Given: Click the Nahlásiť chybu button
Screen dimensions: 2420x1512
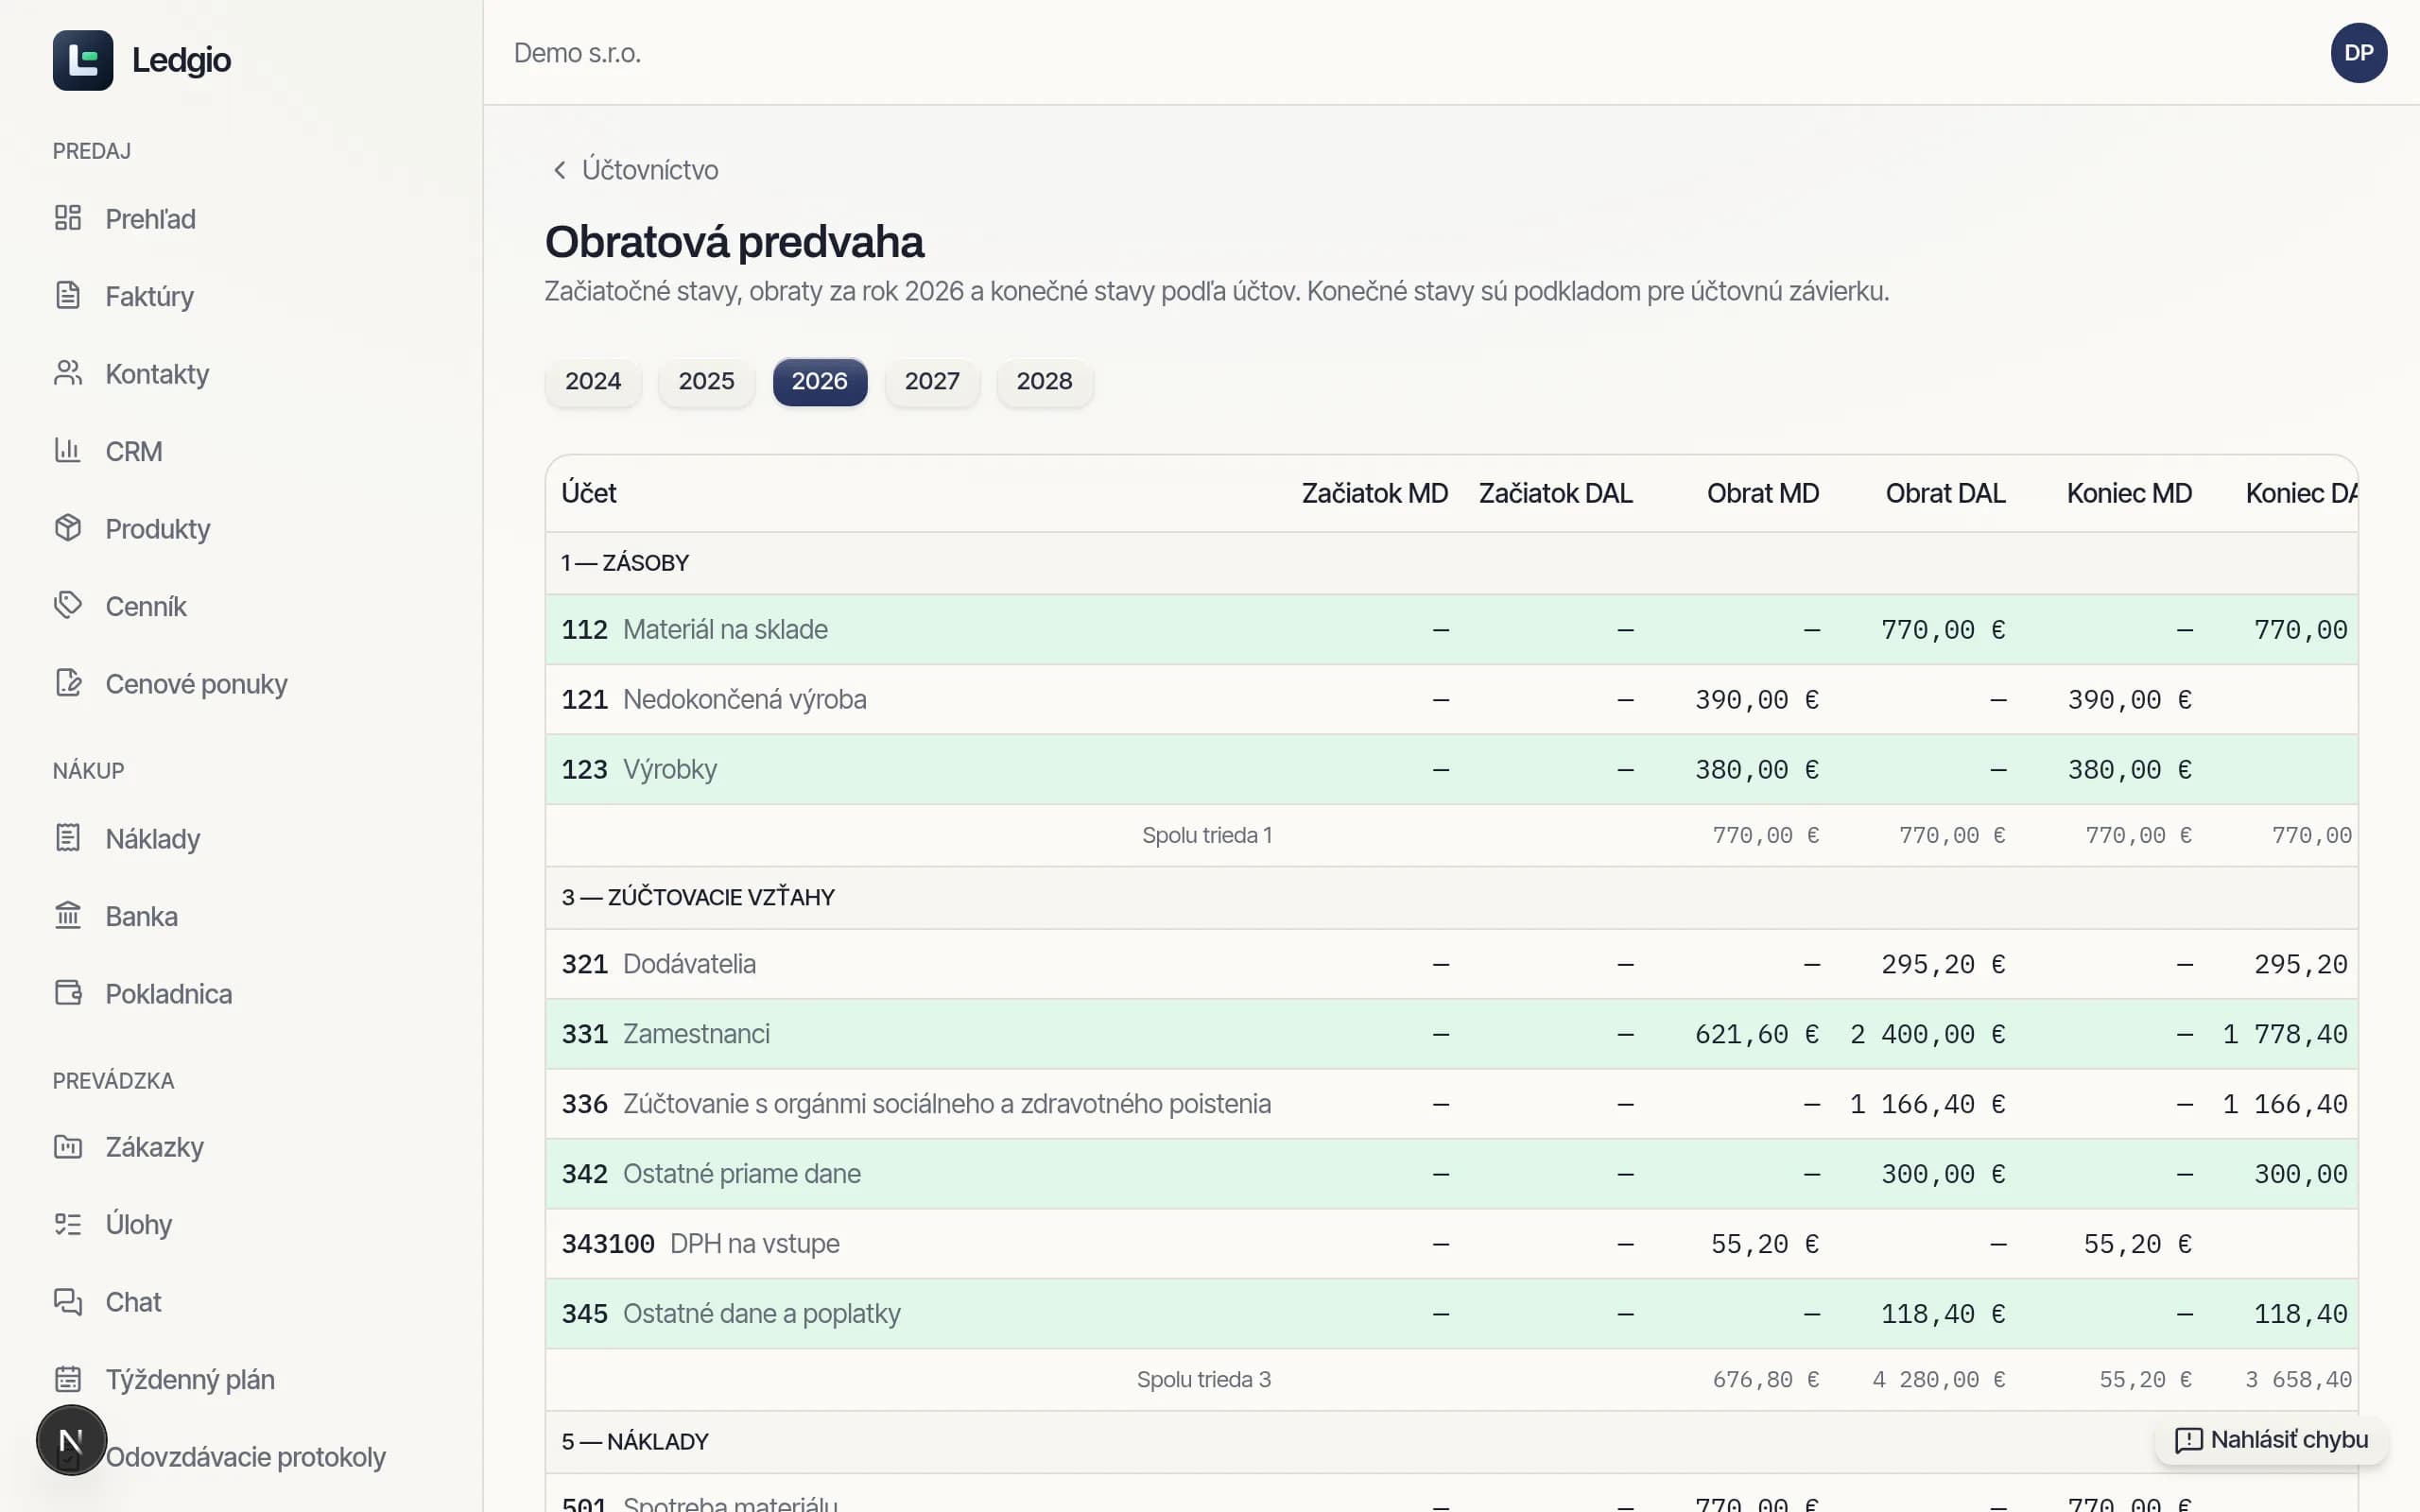Looking at the screenshot, I should pyautogui.click(x=2271, y=1440).
